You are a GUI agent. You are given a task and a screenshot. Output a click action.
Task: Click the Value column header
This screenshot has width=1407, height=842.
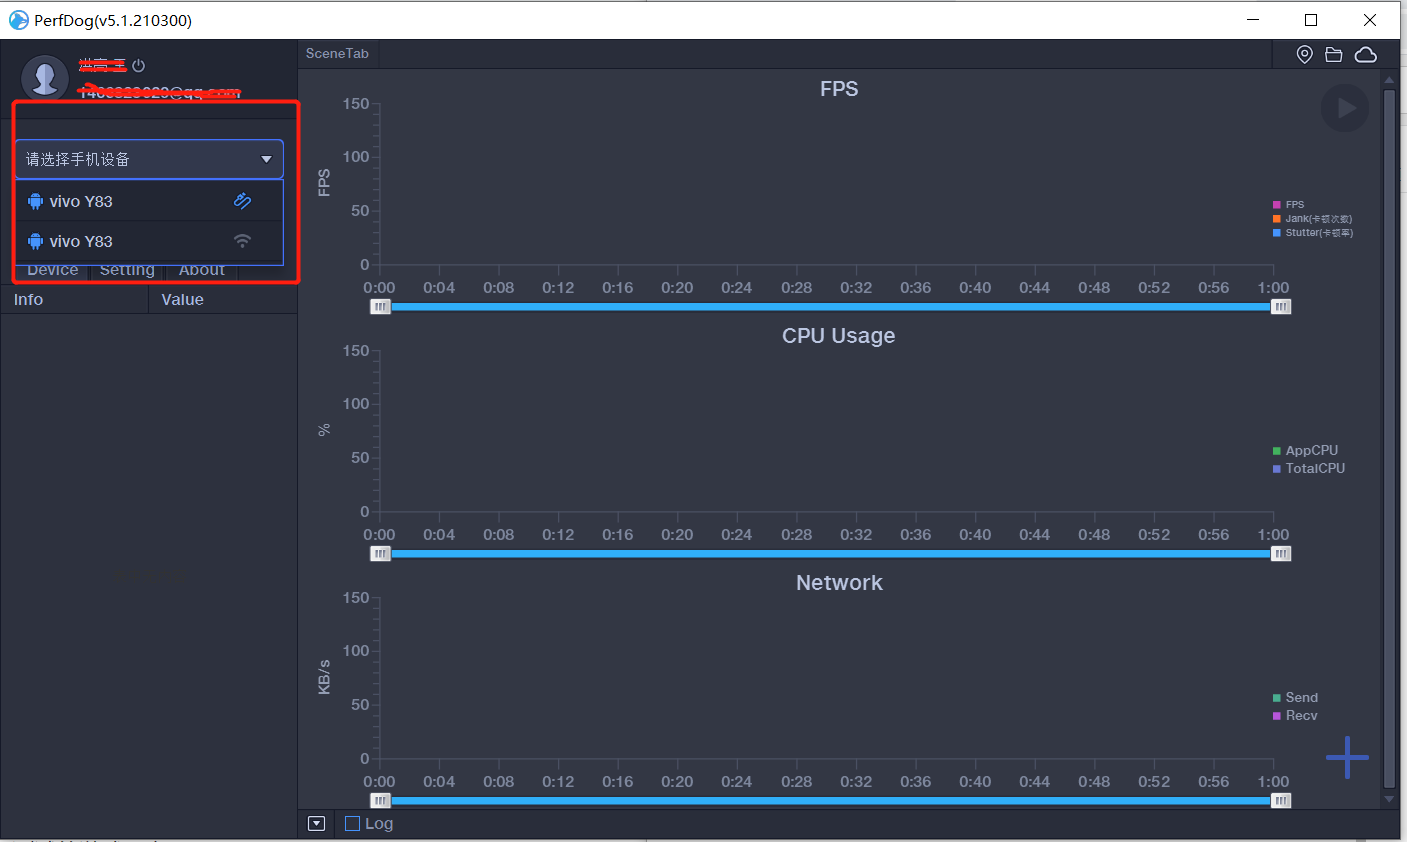coord(223,300)
